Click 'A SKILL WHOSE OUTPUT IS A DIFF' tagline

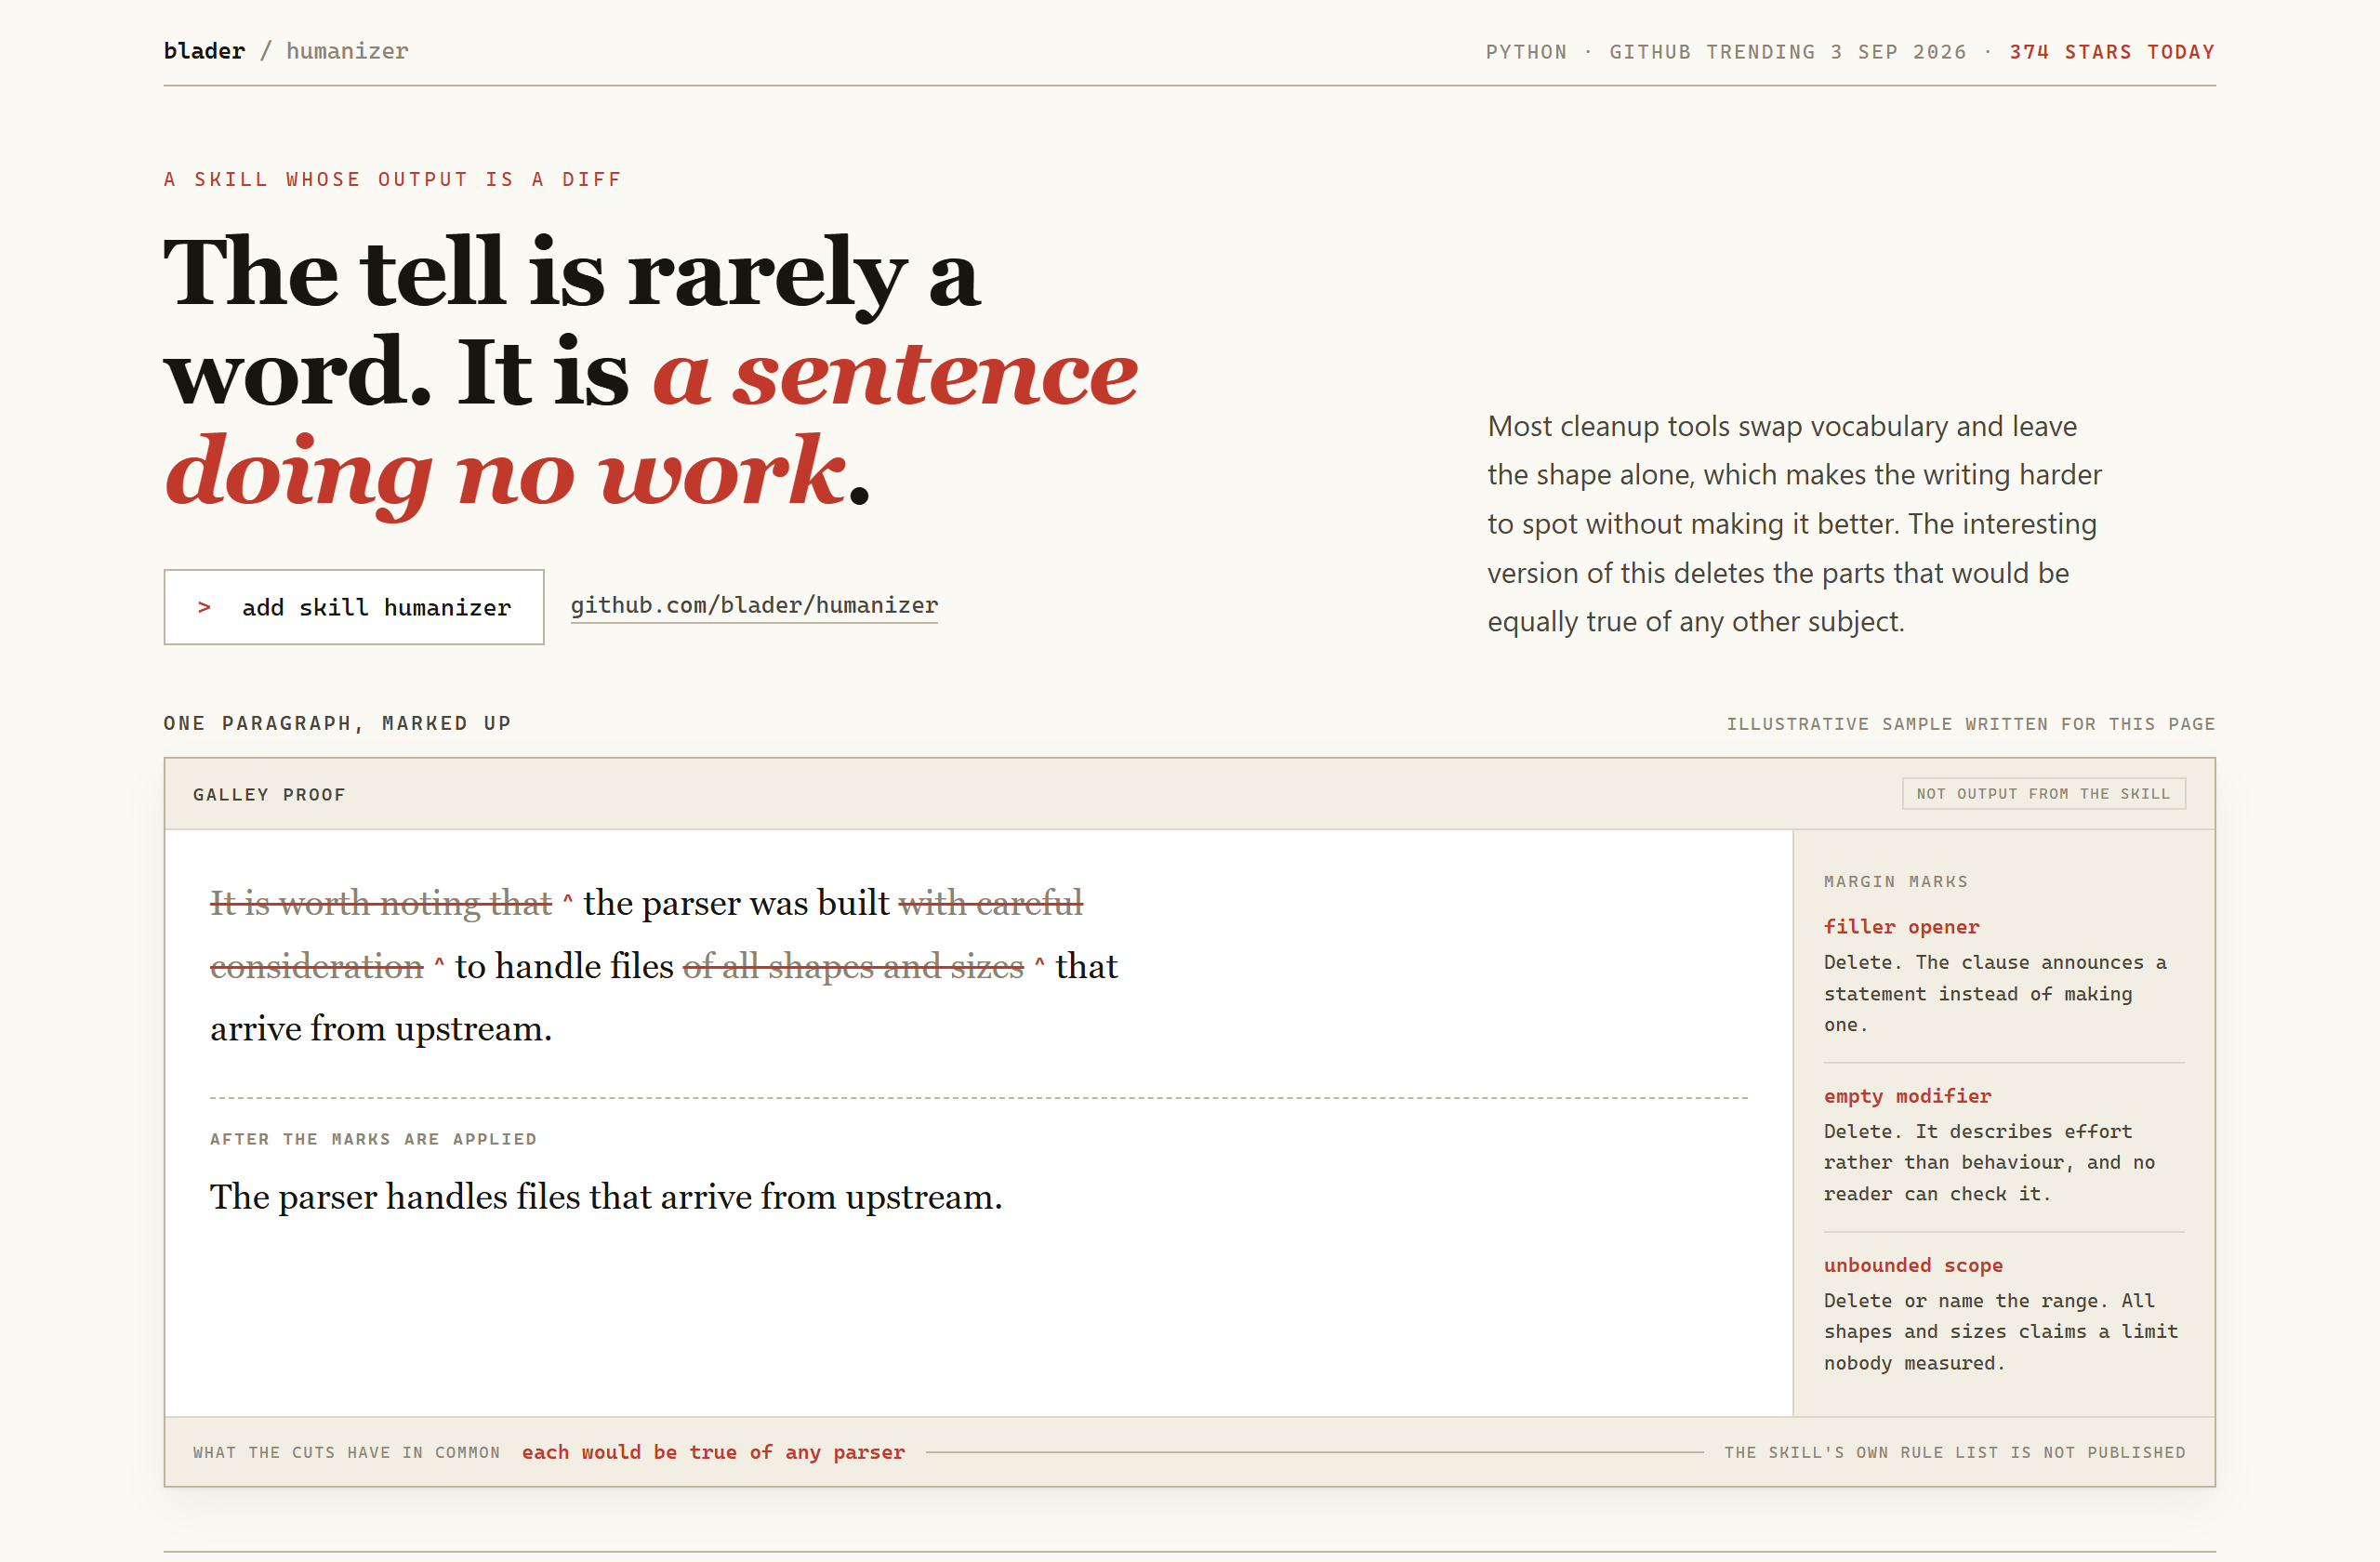pyautogui.click(x=392, y=179)
